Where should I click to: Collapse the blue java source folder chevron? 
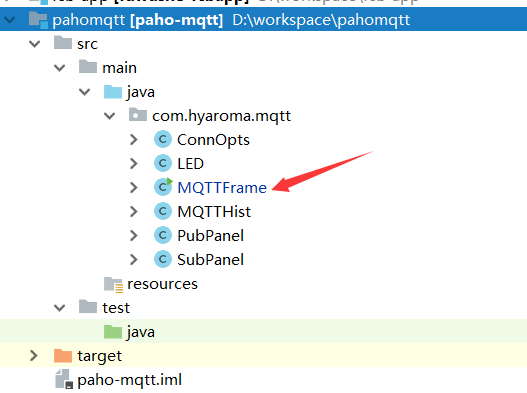click(x=84, y=92)
